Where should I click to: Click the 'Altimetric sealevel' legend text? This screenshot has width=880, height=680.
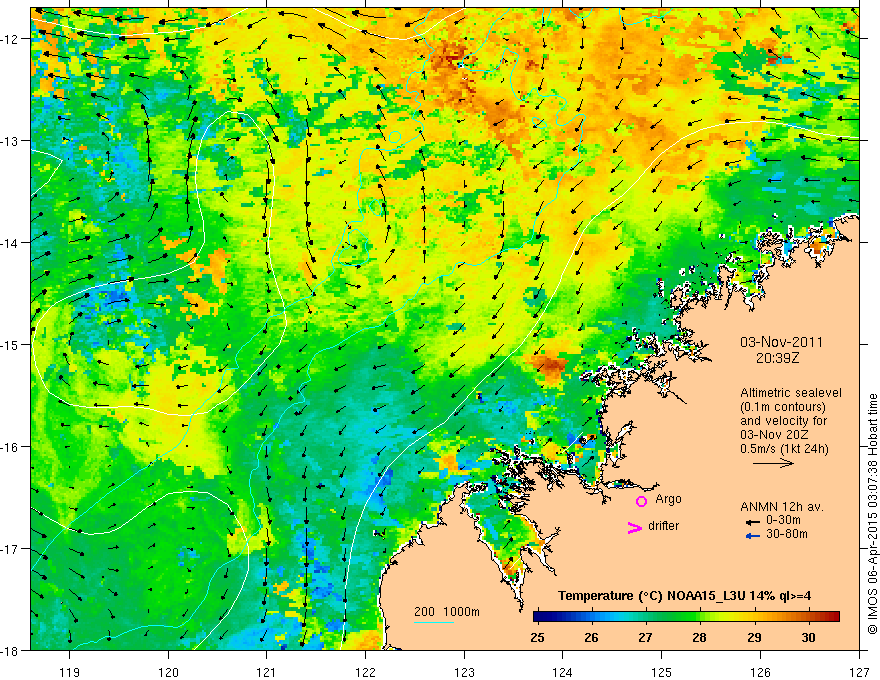point(791,393)
